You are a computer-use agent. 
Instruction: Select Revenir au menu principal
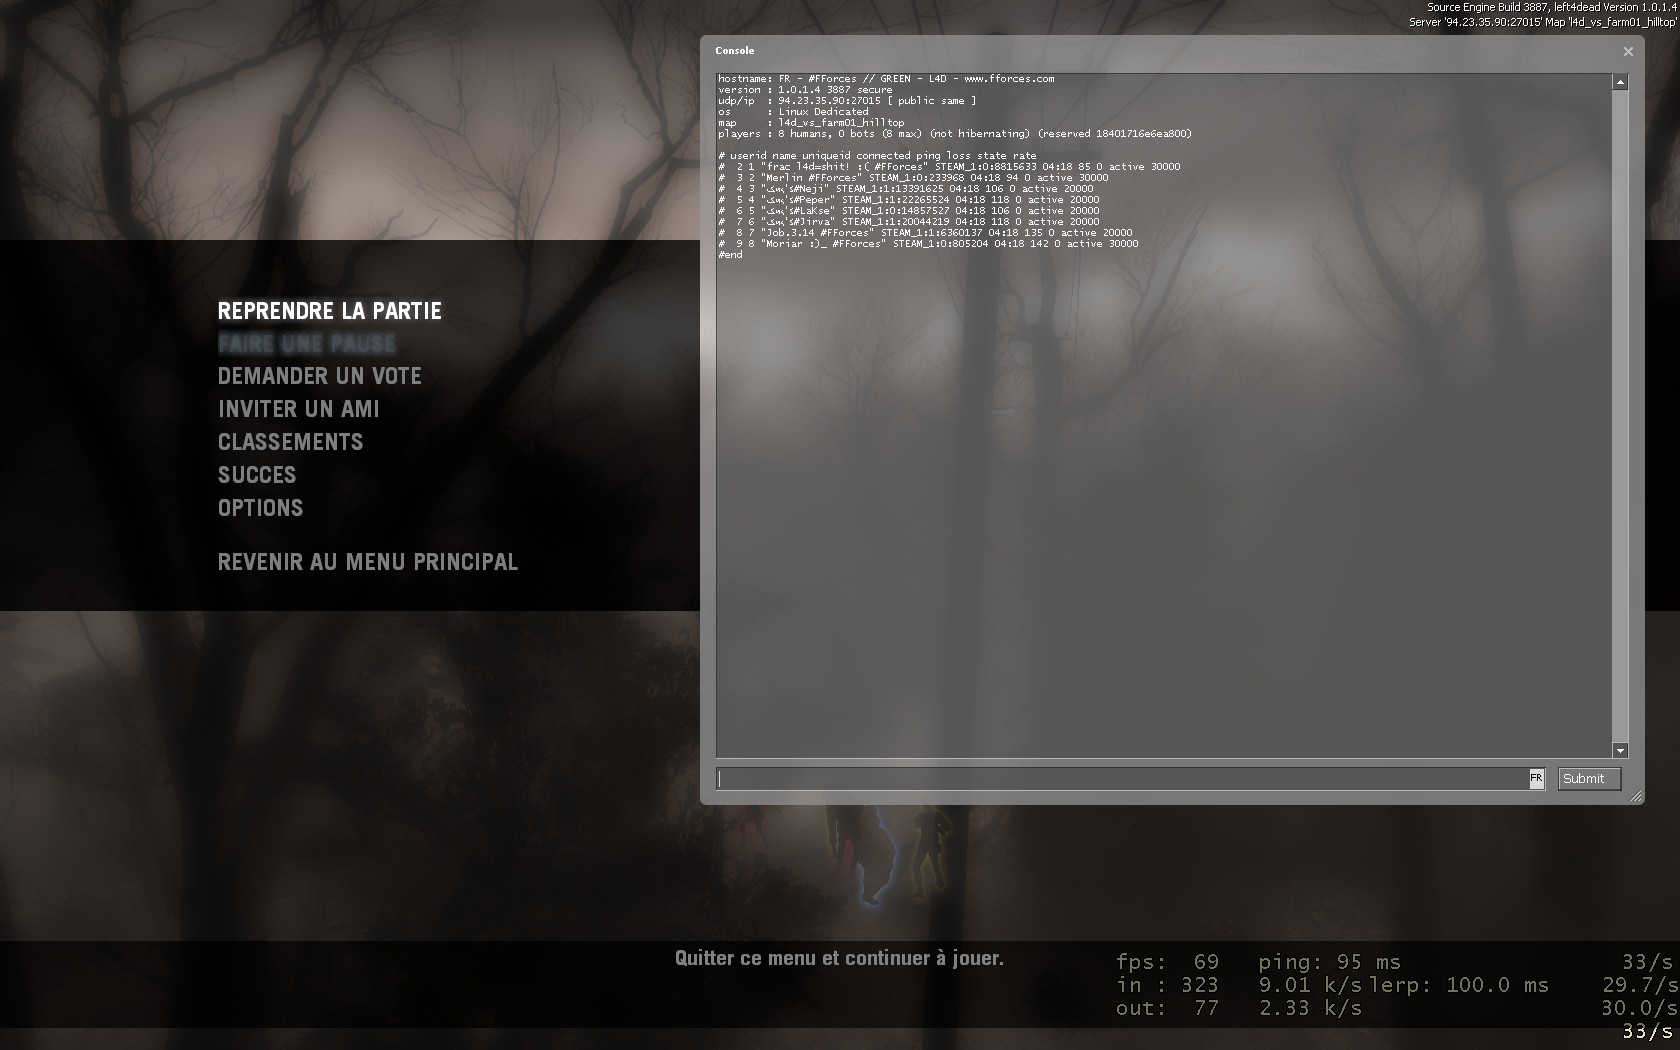[x=367, y=563]
